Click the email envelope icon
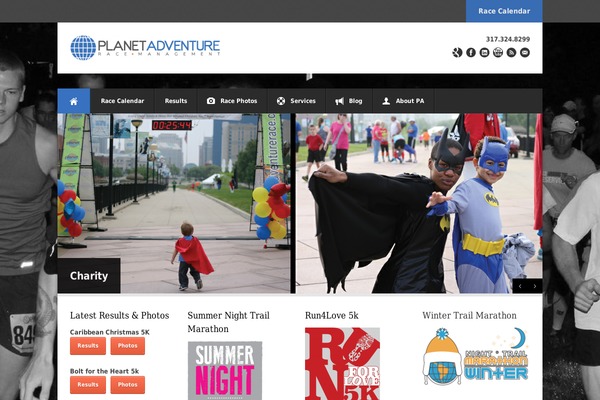This screenshot has height=400, width=600. coord(525,52)
